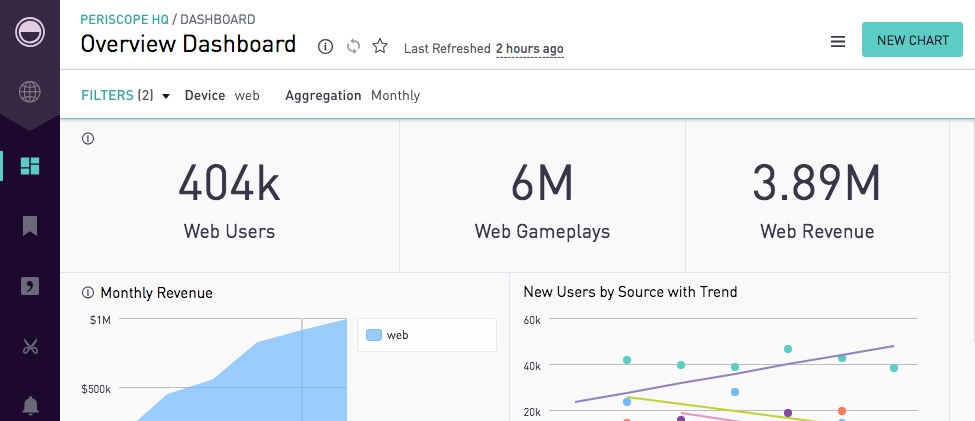Change Device filter value web
Screen dimensions: 975x421
coord(247,96)
